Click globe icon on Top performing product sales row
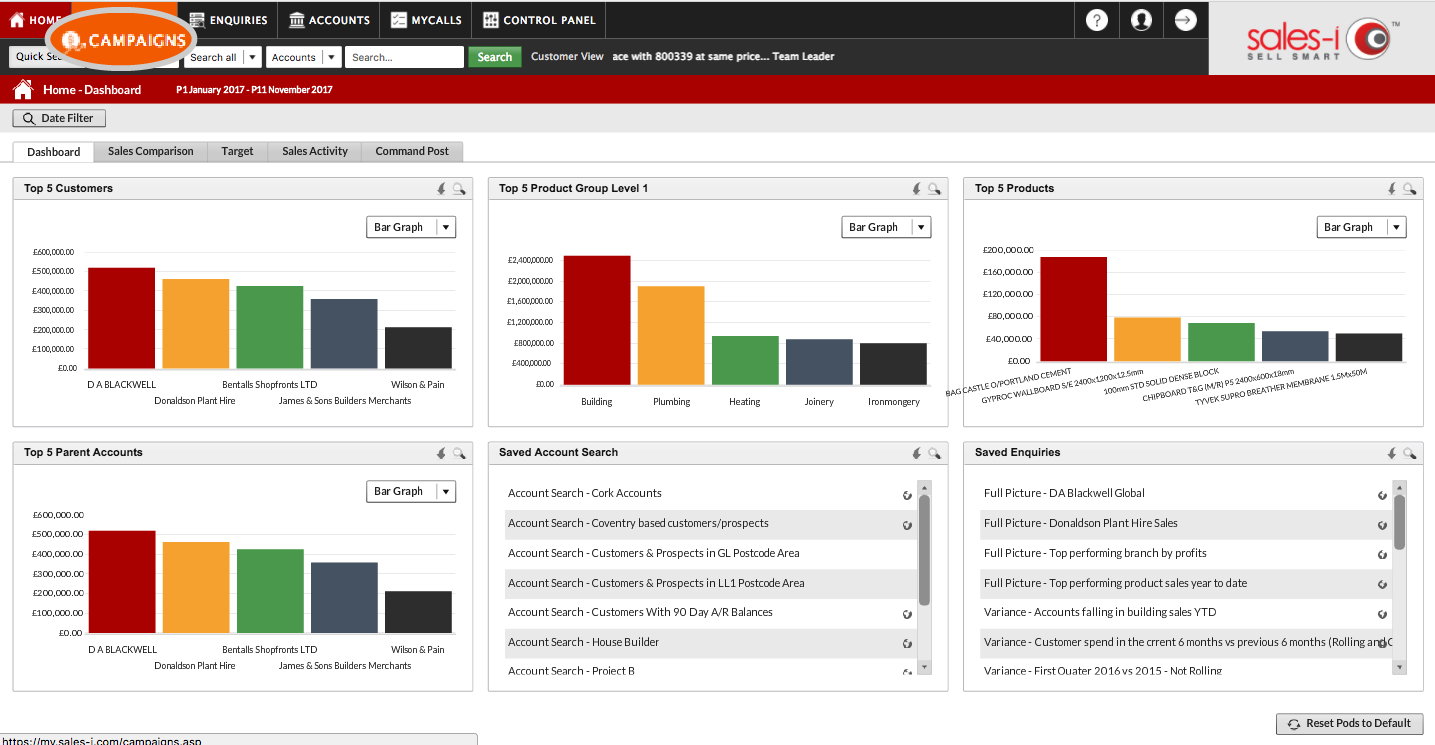 [1382, 584]
